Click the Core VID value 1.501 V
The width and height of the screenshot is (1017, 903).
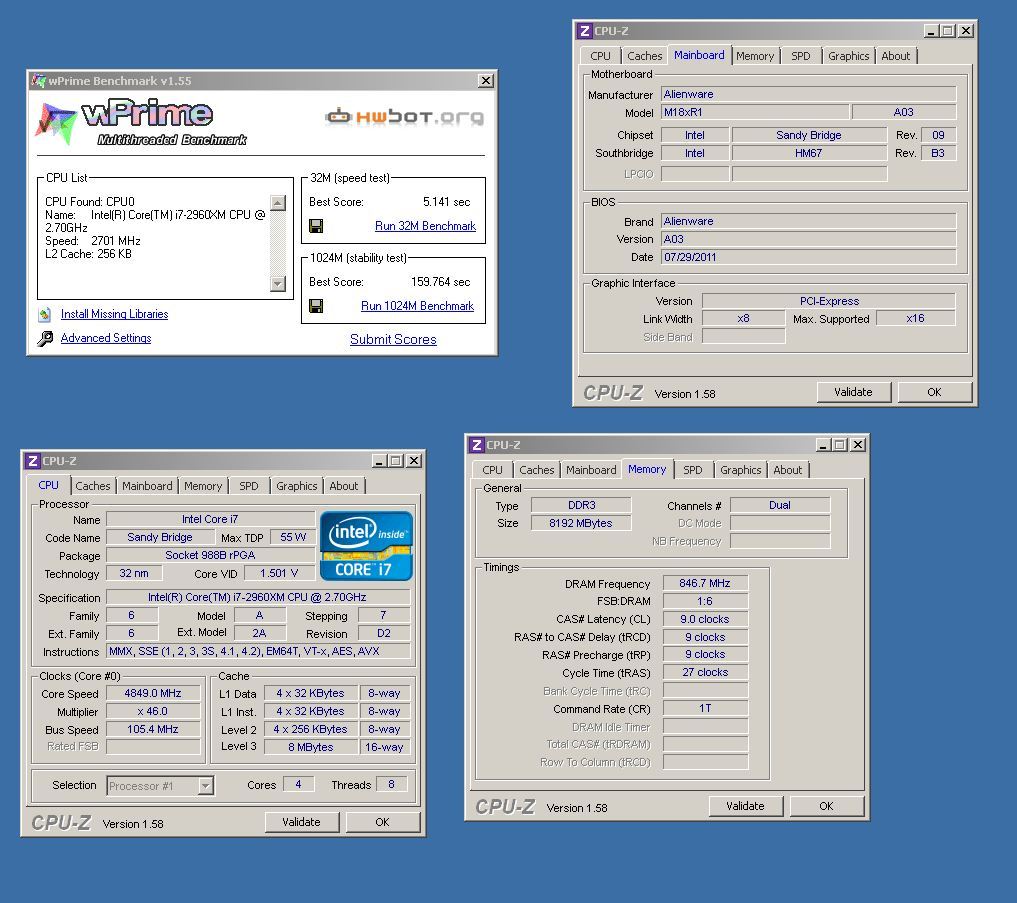(x=279, y=573)
